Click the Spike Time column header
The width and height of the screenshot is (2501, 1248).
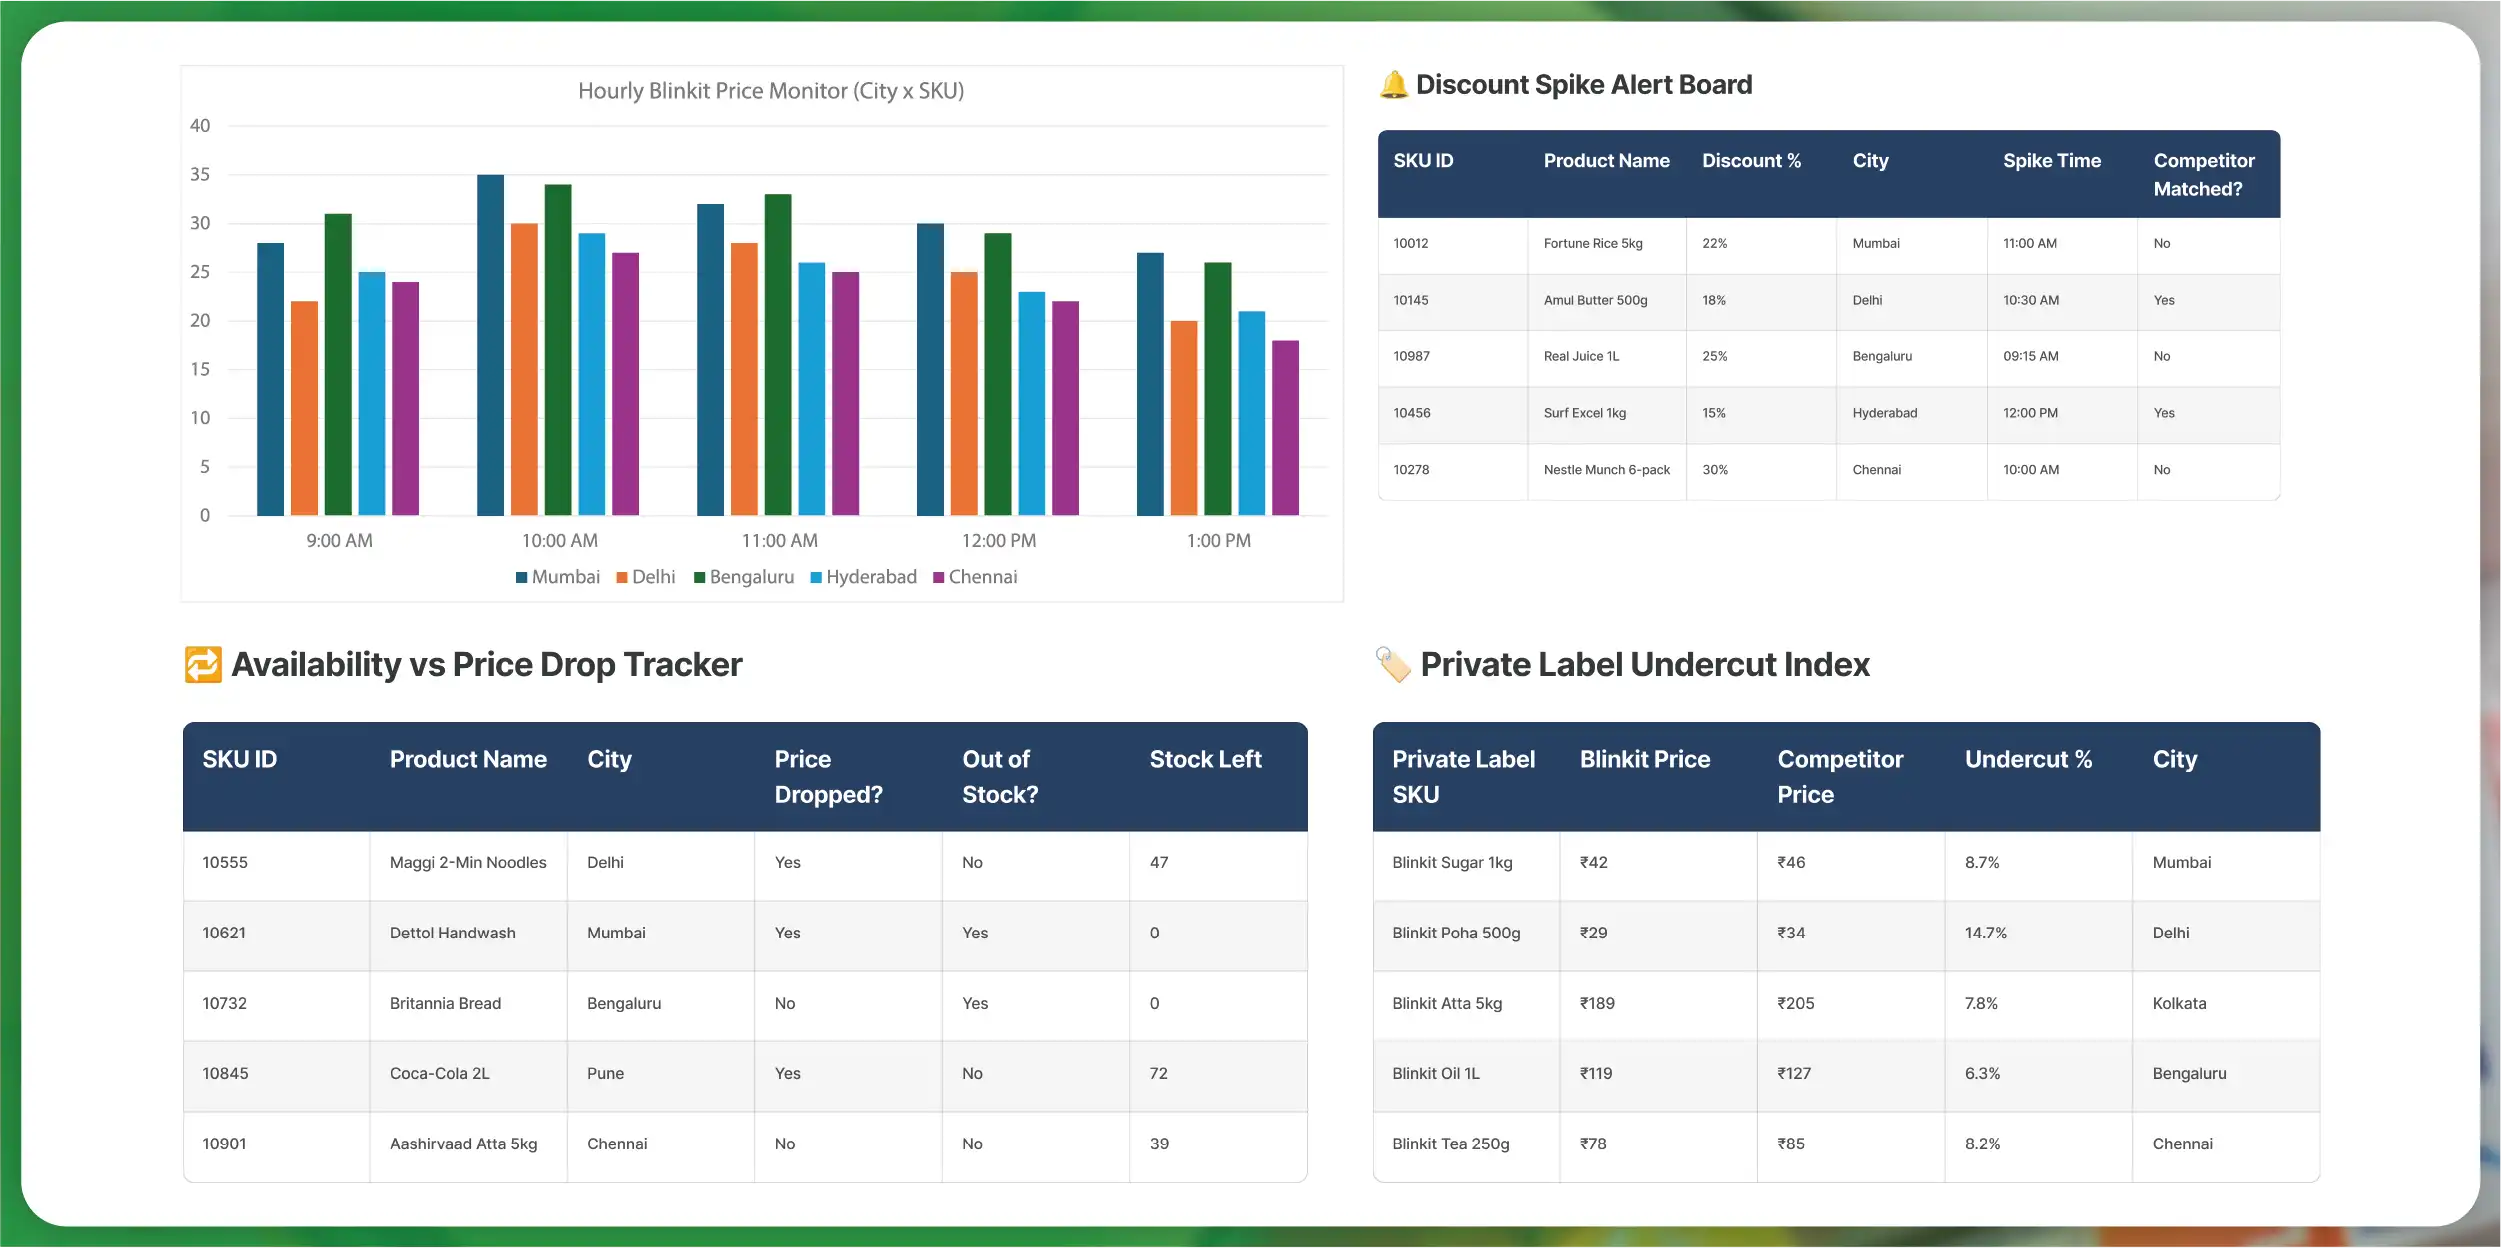pos(2051,161)
